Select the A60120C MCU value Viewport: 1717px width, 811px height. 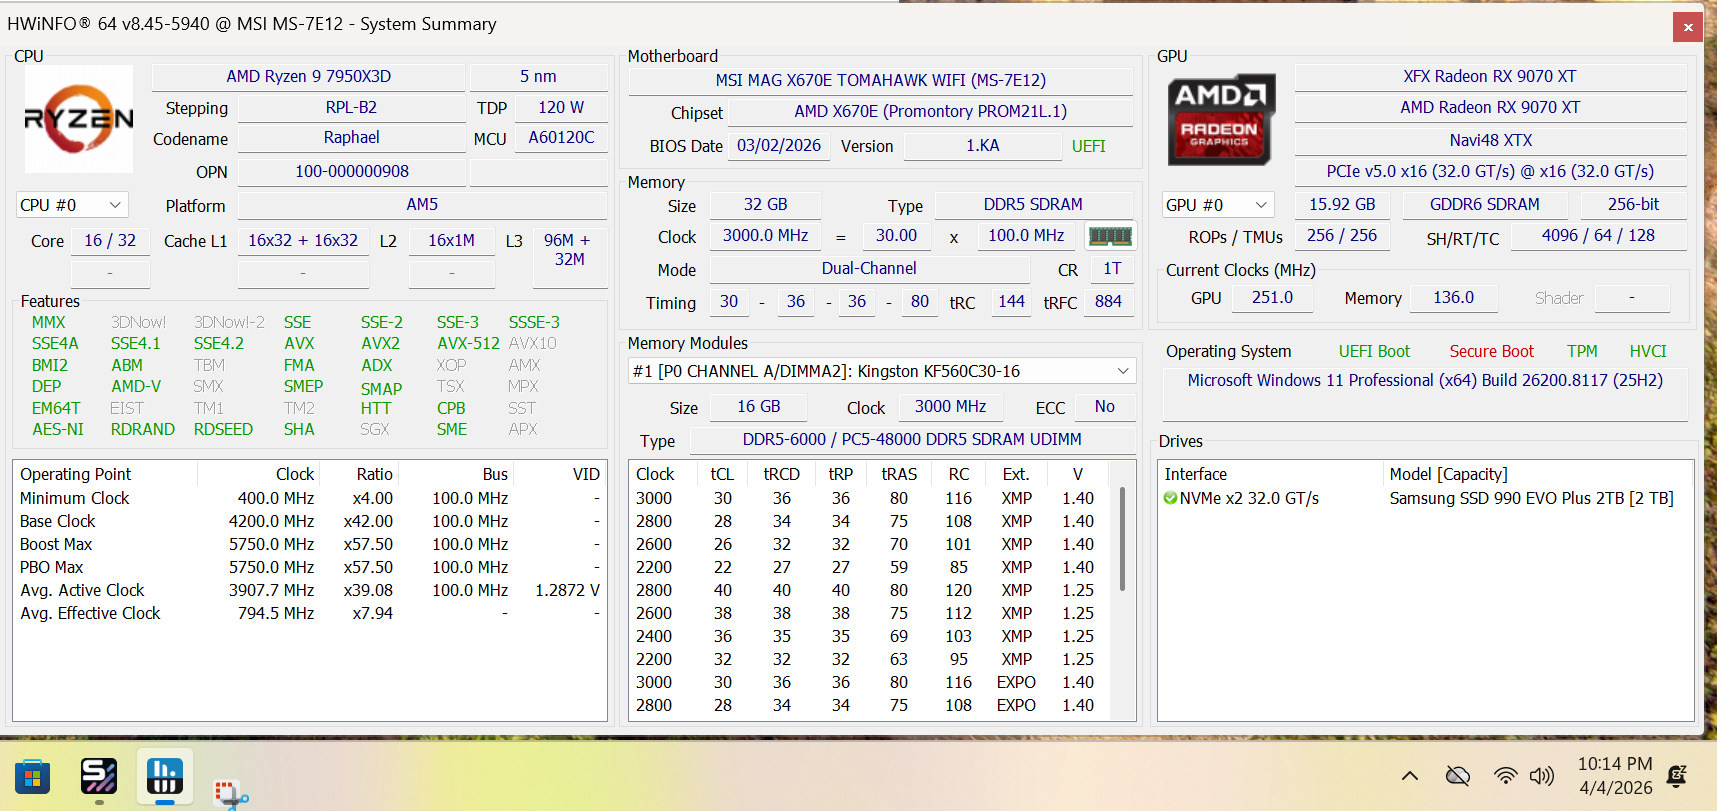tap(561, 138)
